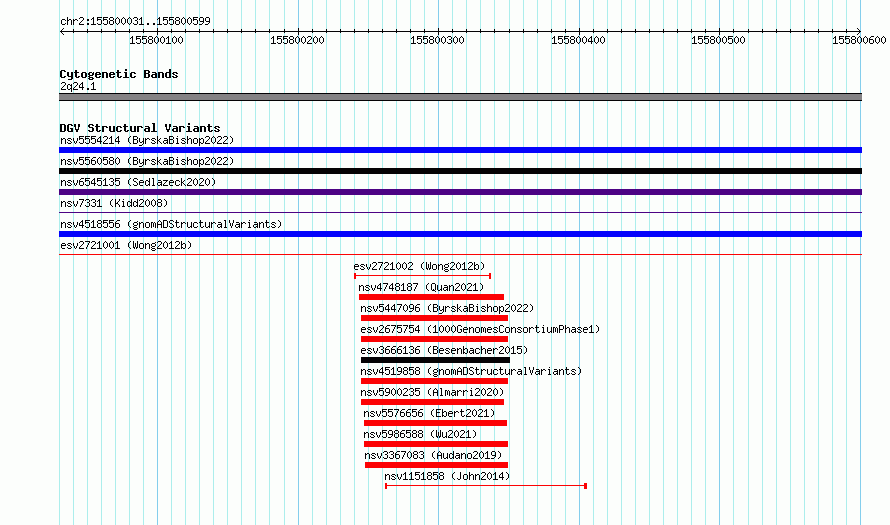Click the esv2721002 (Wong2012b) label

[x=419, y=266]
